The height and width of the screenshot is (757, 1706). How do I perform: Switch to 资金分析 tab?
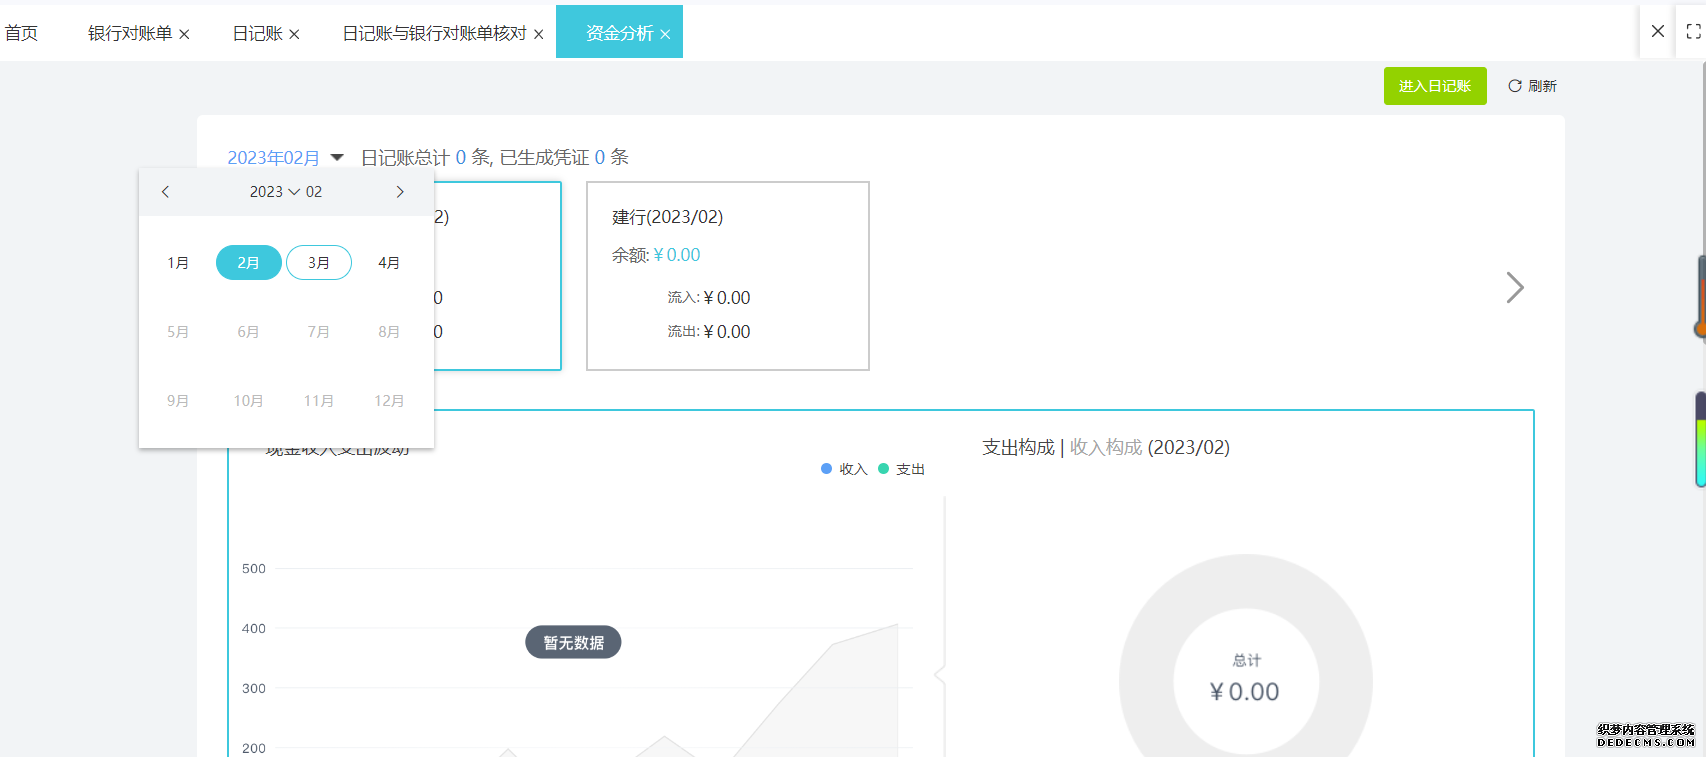[x=619, y=33]
